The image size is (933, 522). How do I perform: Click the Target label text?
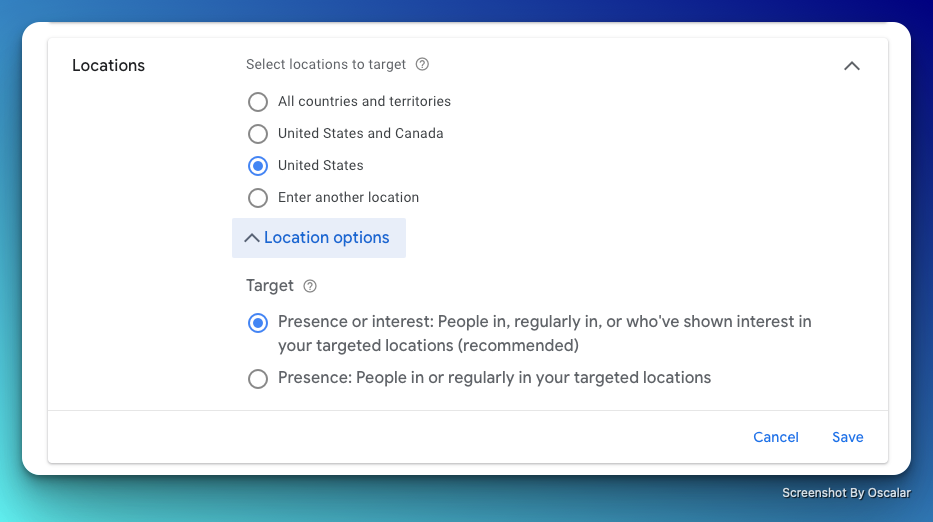click(x=270, y=286)
